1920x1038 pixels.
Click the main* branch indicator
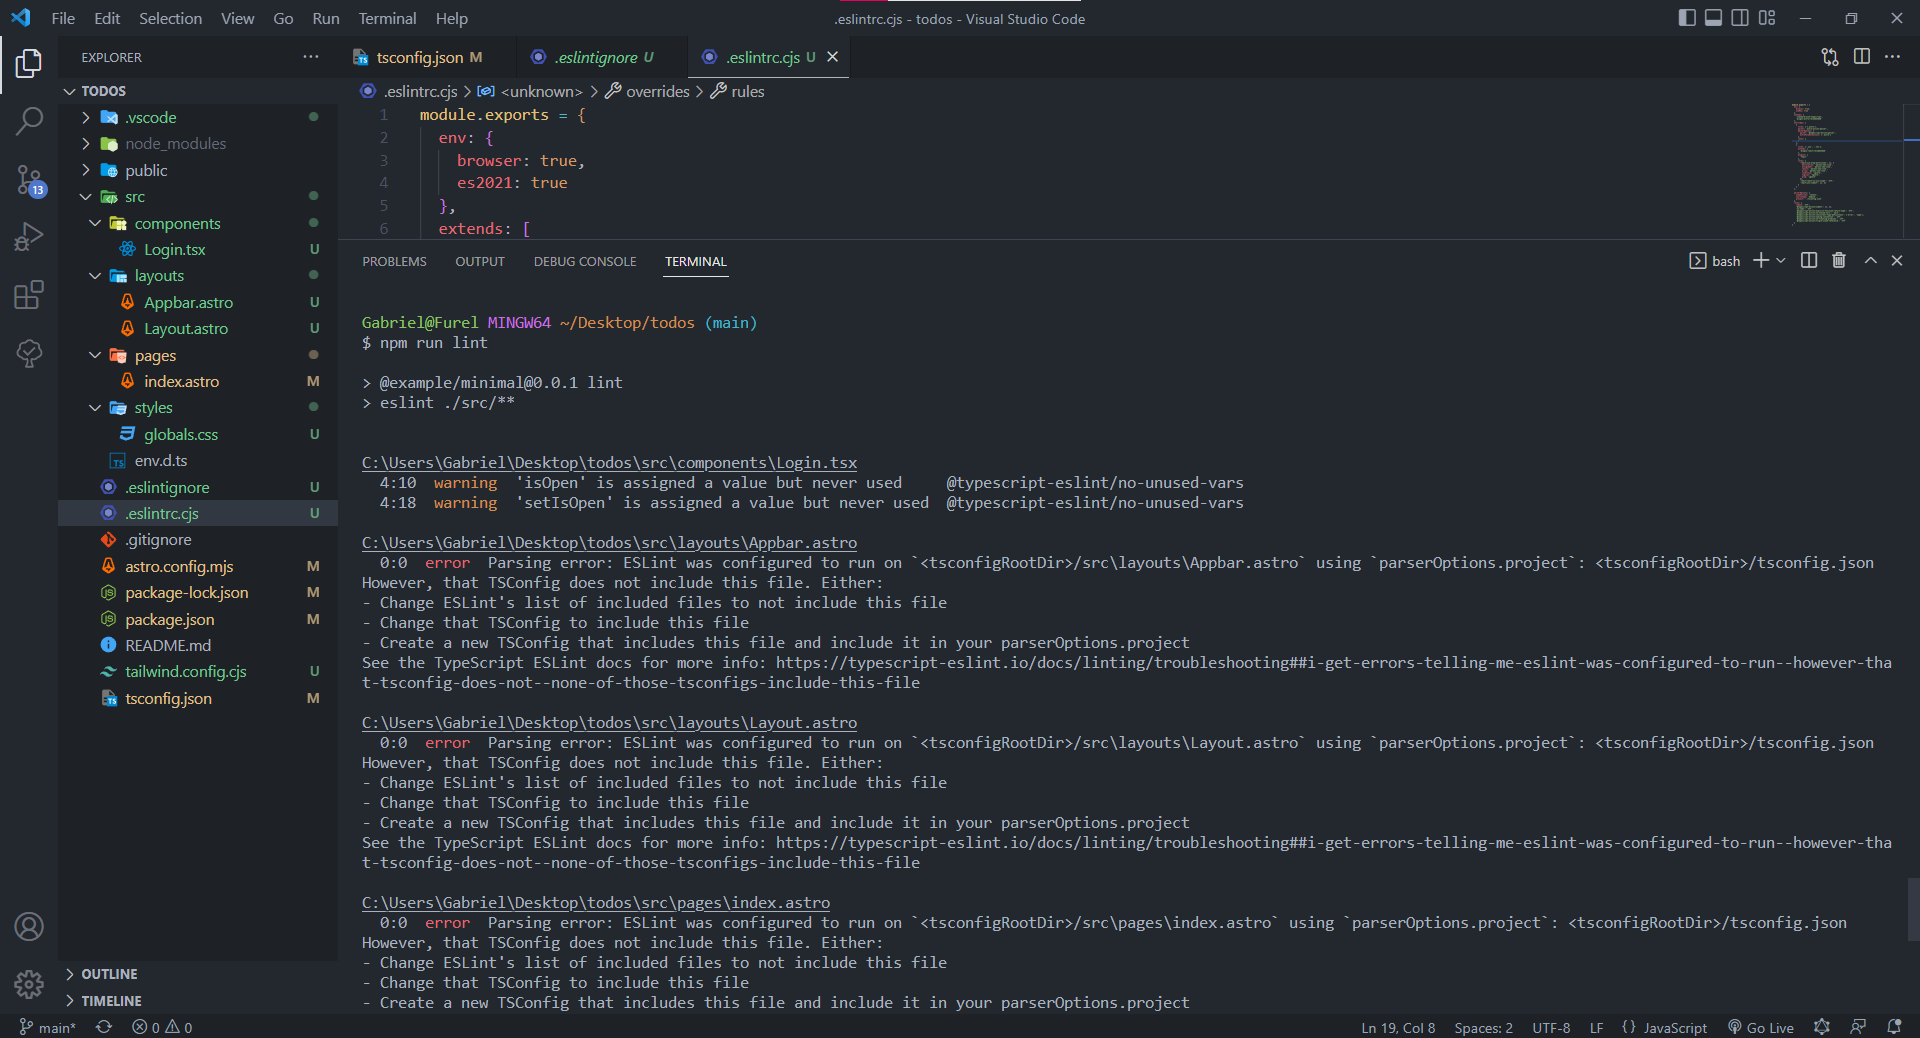click(x=47, y=1027)
